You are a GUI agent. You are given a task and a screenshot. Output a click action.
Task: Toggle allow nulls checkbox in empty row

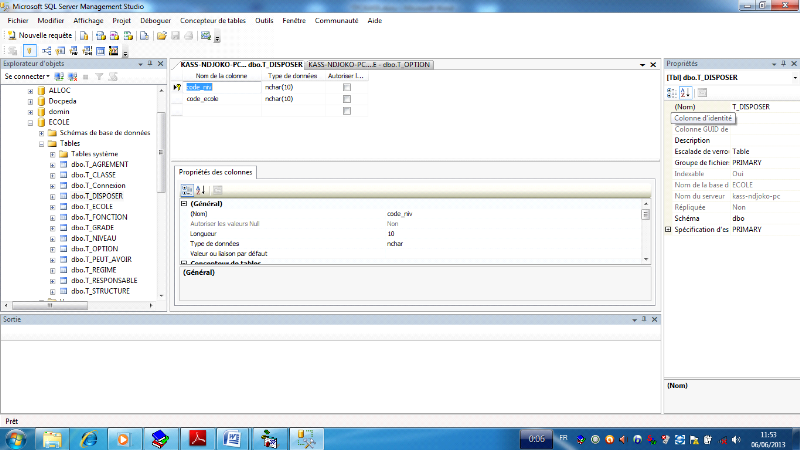point(347,111)
